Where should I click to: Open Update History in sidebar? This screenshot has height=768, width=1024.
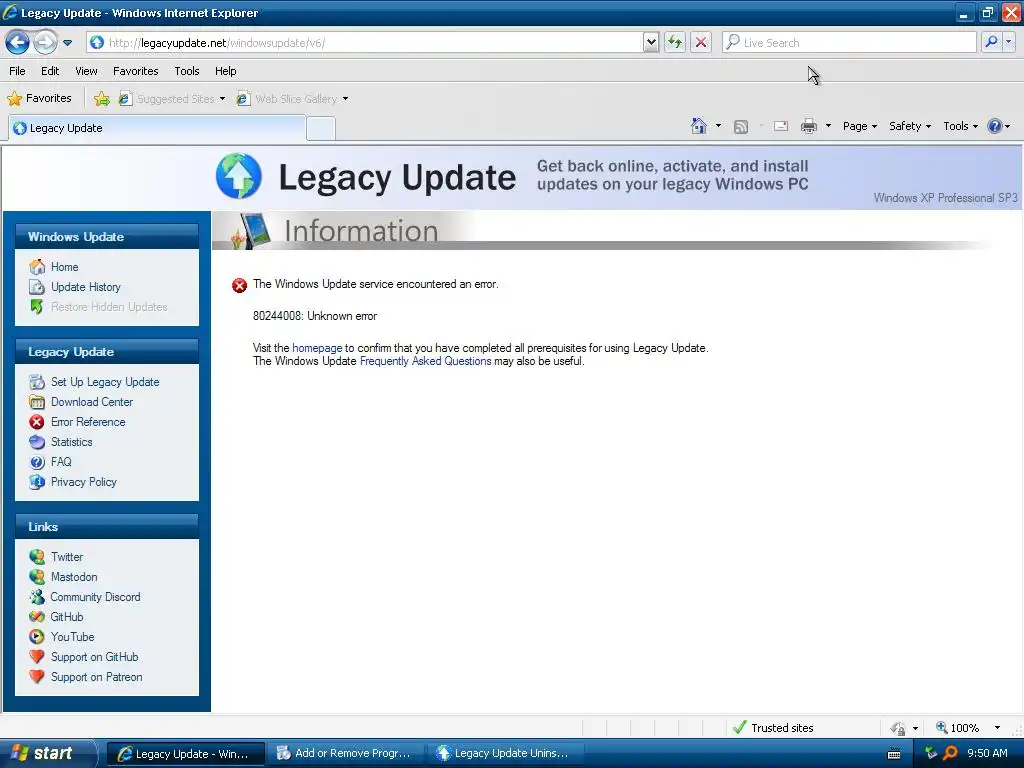(x=86, y=287)
